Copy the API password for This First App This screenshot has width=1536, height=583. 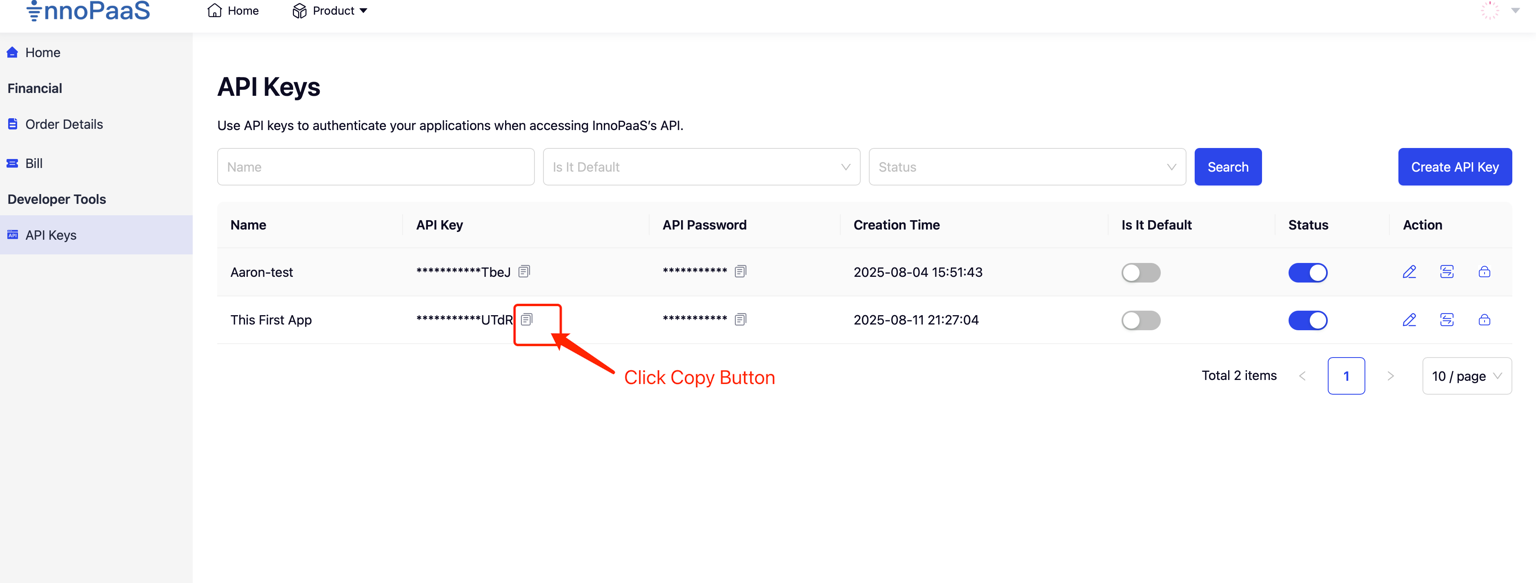tap(740, 320)
